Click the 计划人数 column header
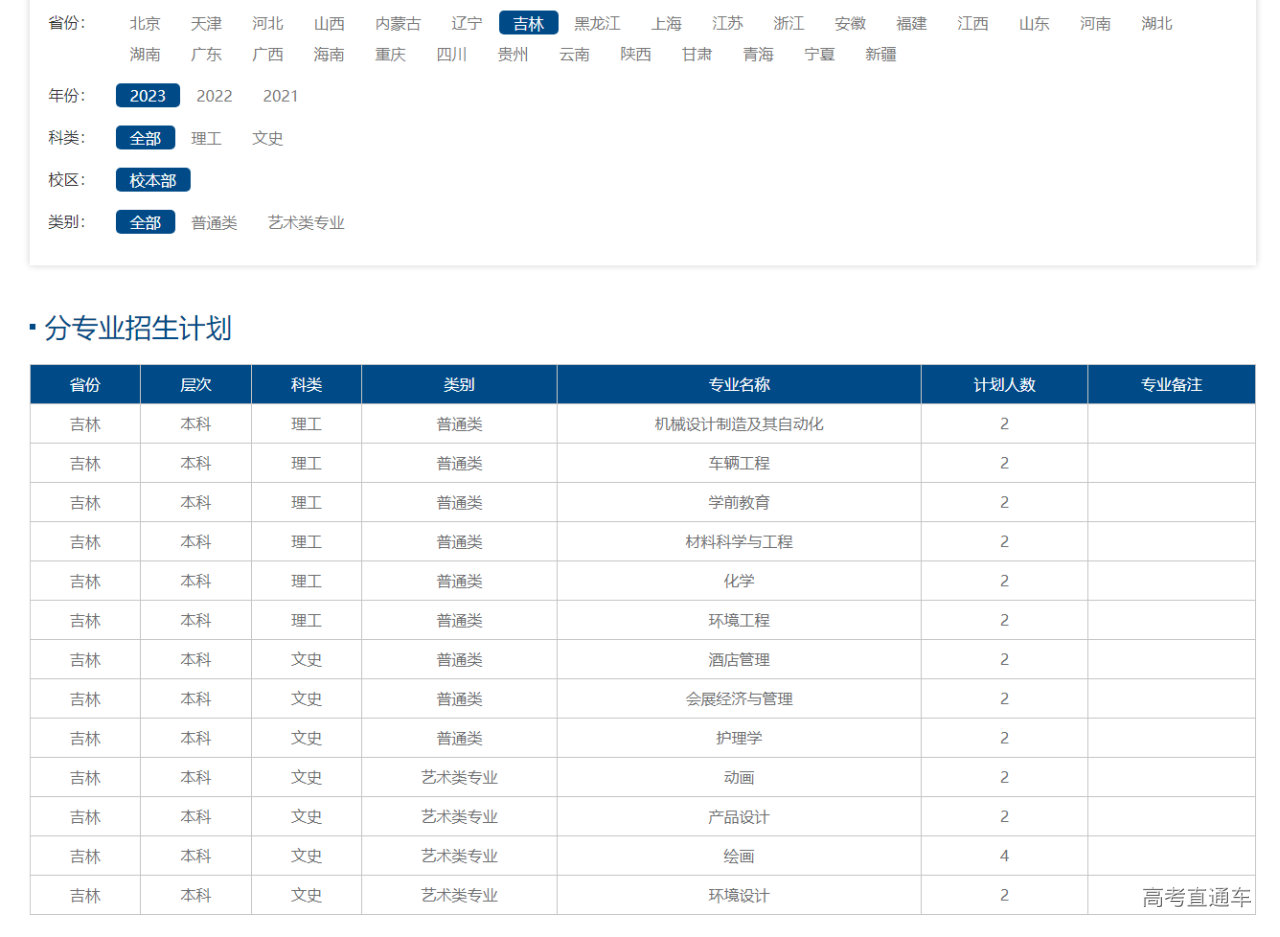Viewport: 1280px width, 937px height. click(x=1004, y=385)
